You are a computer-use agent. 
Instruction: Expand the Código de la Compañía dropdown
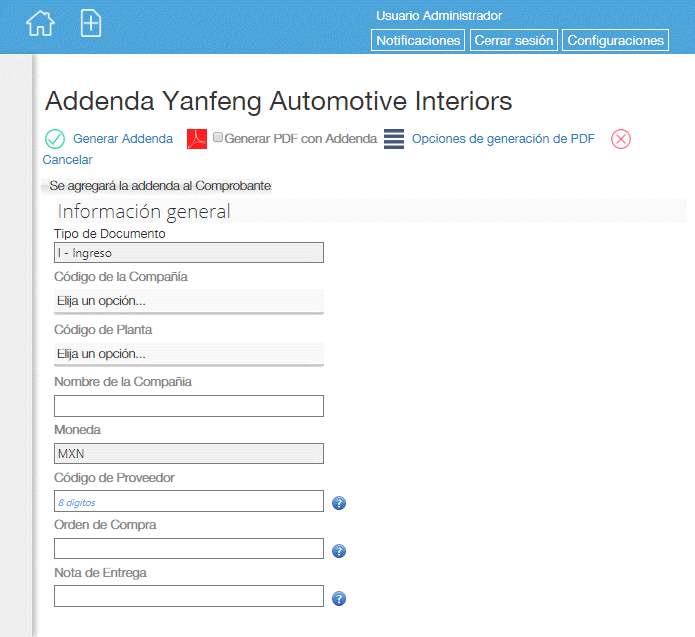coord(189,301)
